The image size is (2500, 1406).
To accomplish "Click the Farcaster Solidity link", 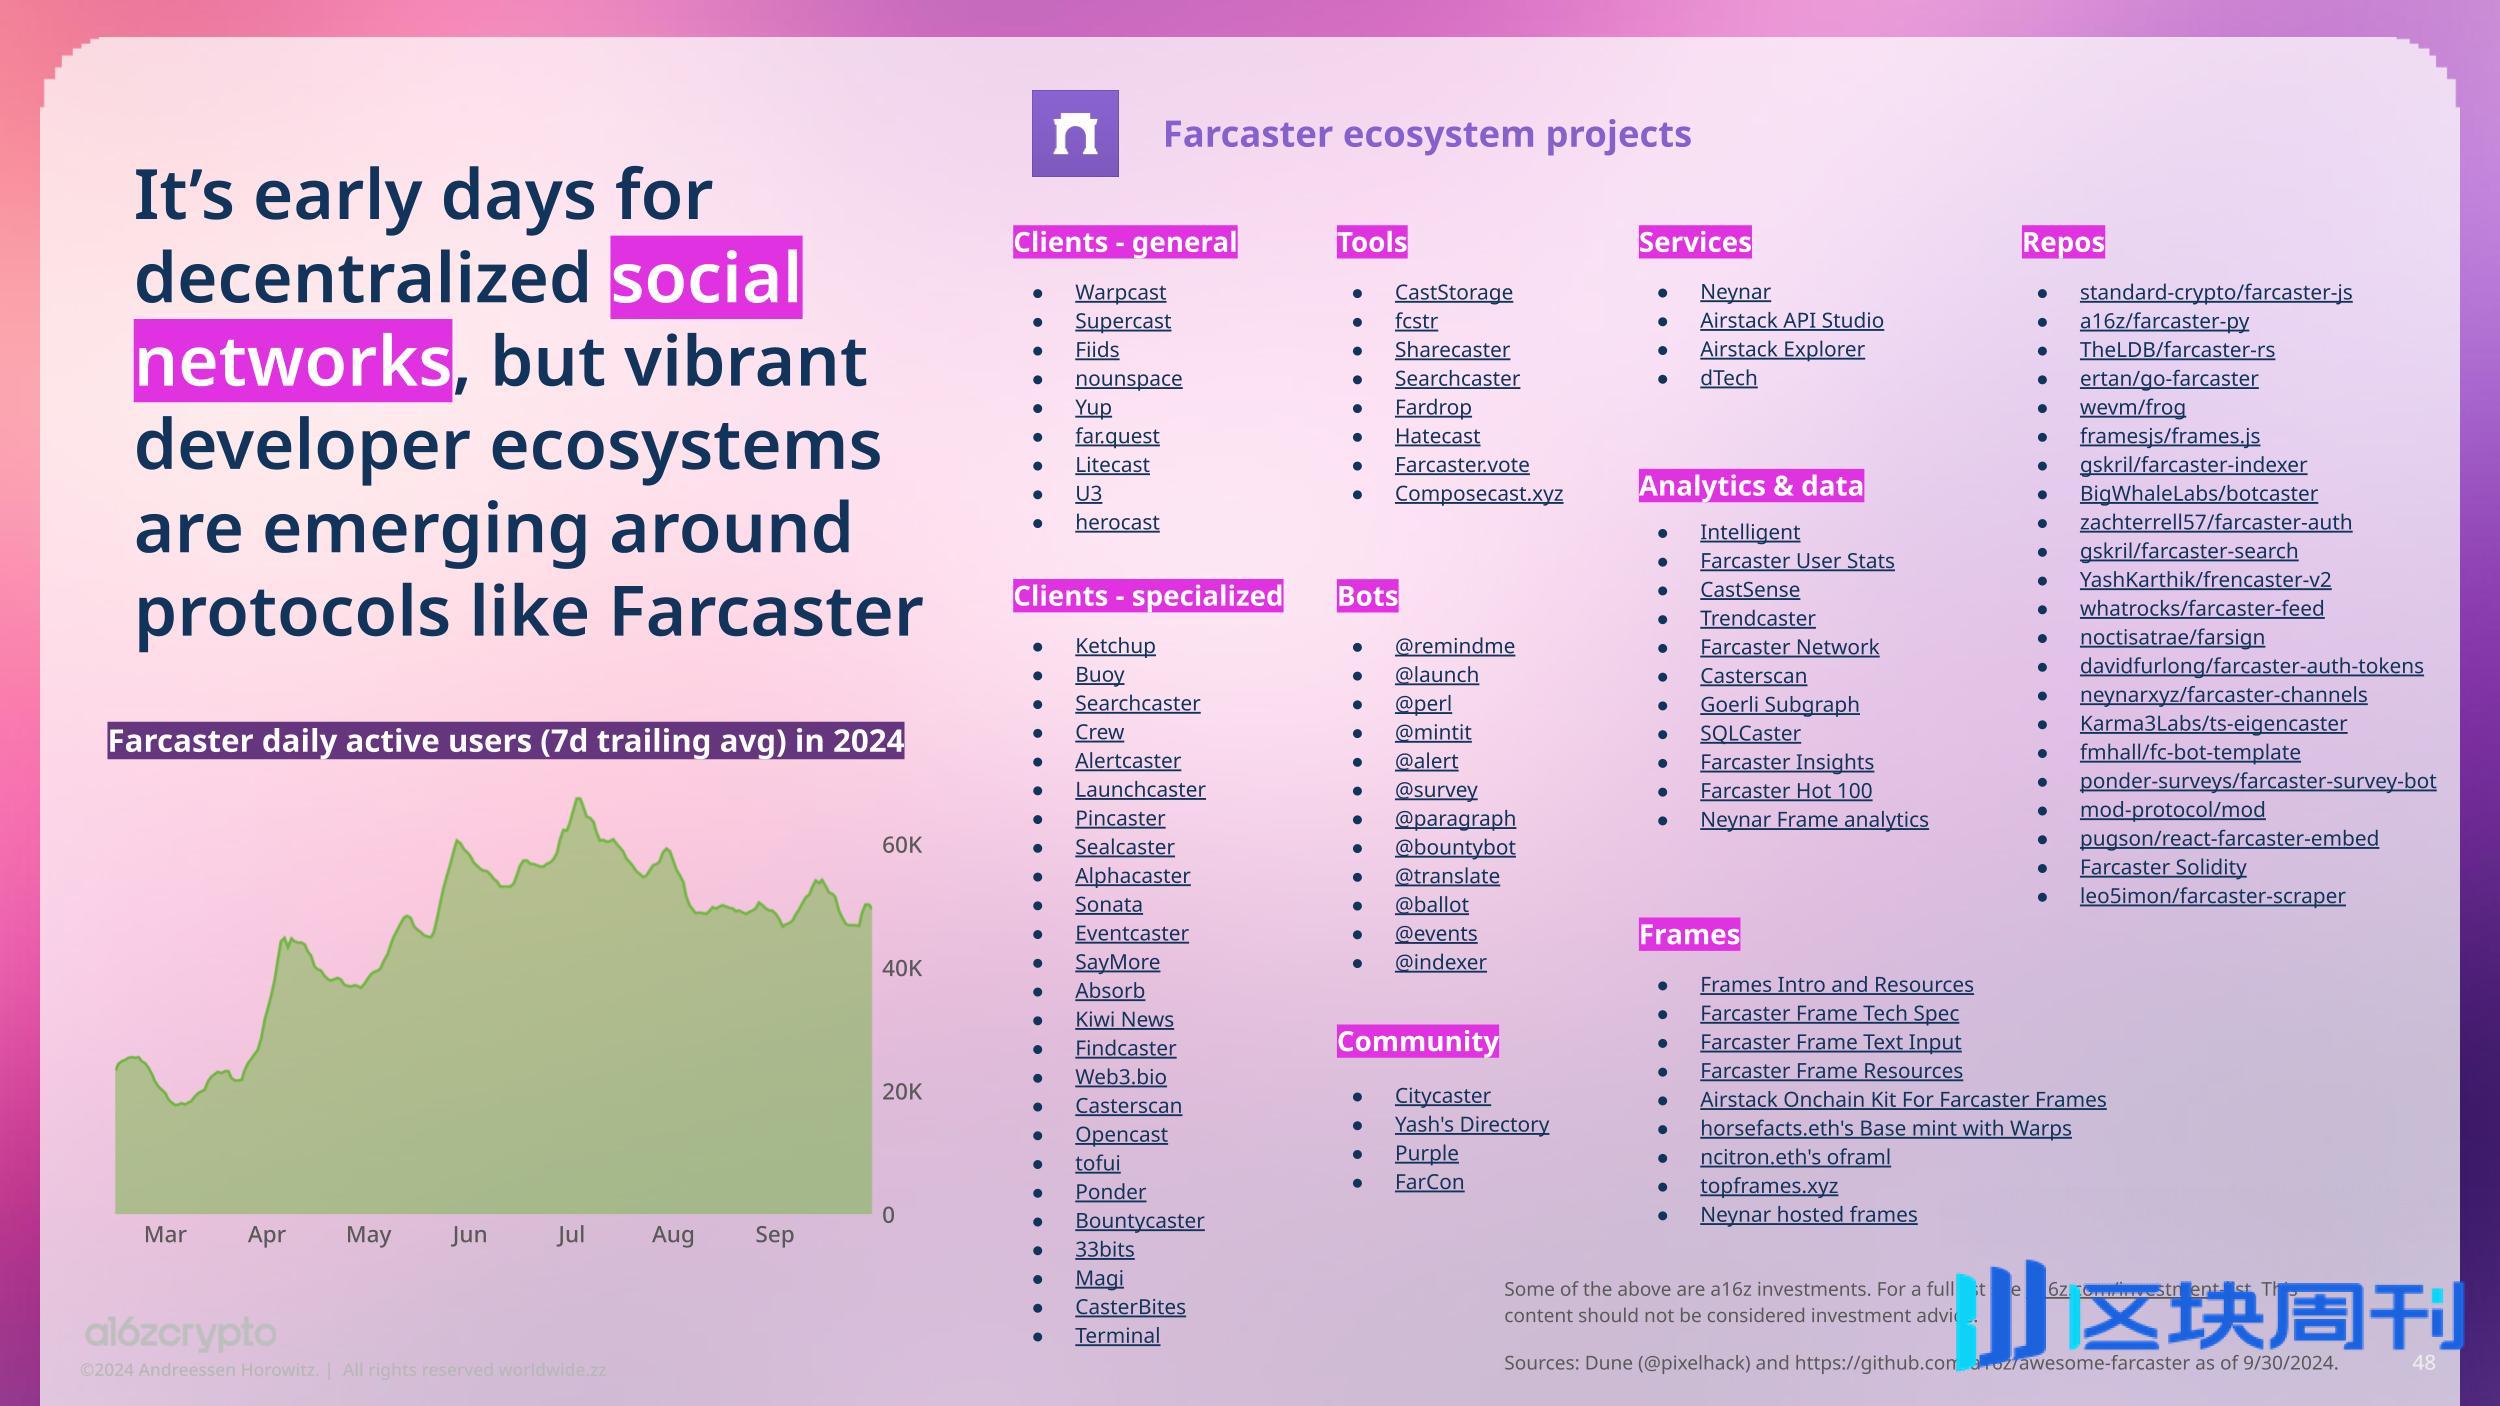I will click(2163, 867).
